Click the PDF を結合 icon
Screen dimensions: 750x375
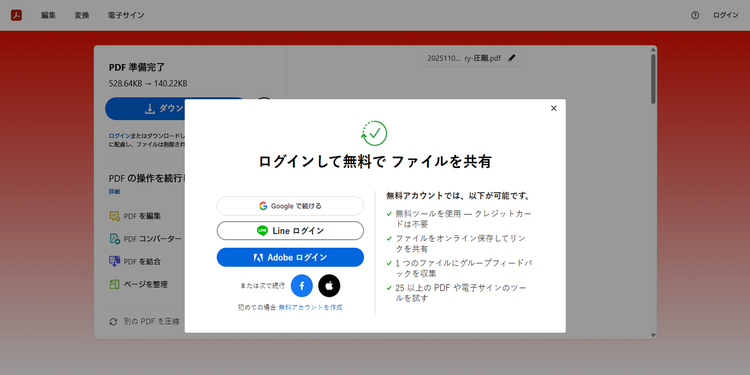click(114, 261)
